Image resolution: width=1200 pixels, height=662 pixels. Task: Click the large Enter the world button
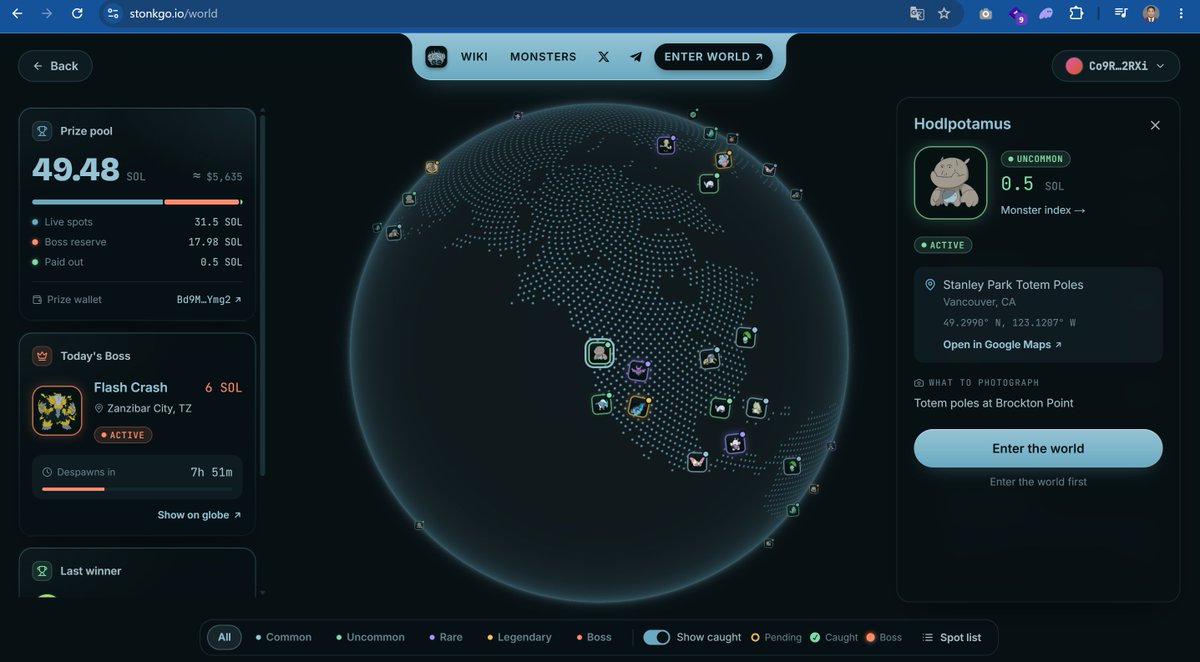(x=1038, y=448)
